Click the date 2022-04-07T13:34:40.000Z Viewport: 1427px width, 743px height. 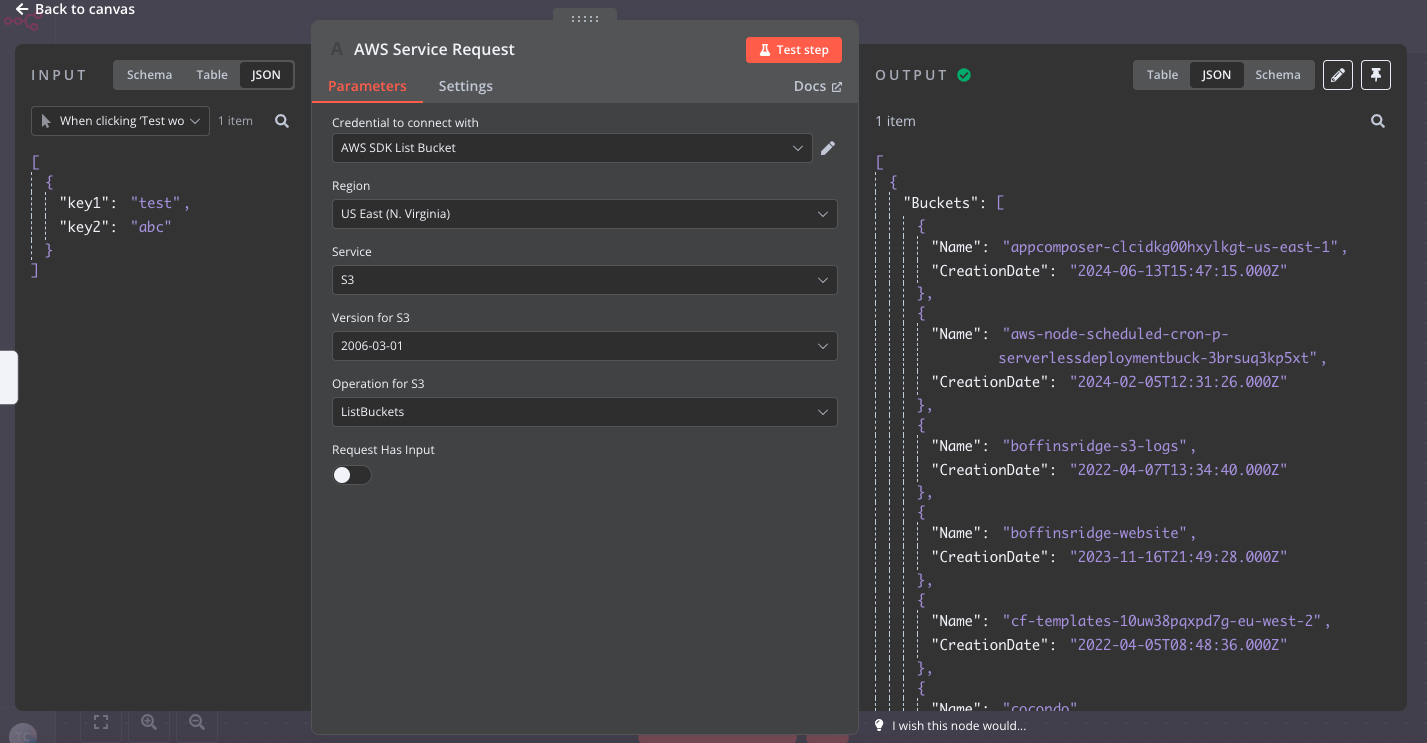click(x=1178, y=470)
